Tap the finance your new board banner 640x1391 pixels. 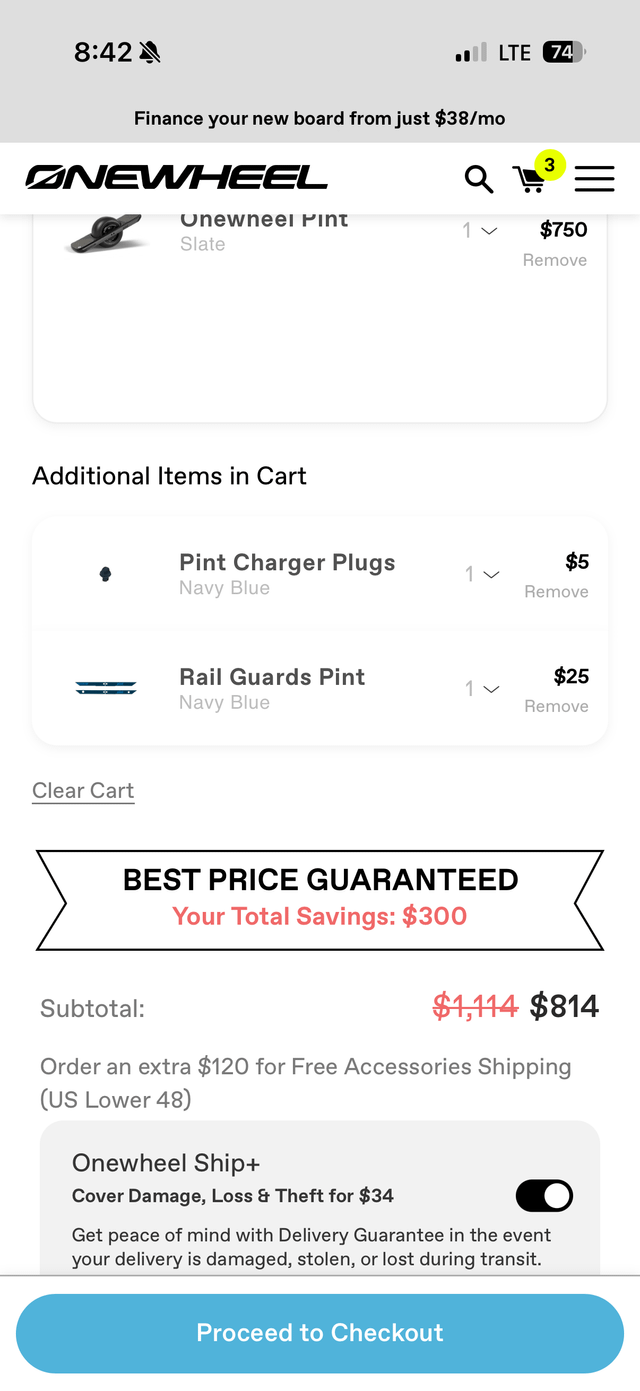(320, 119)
